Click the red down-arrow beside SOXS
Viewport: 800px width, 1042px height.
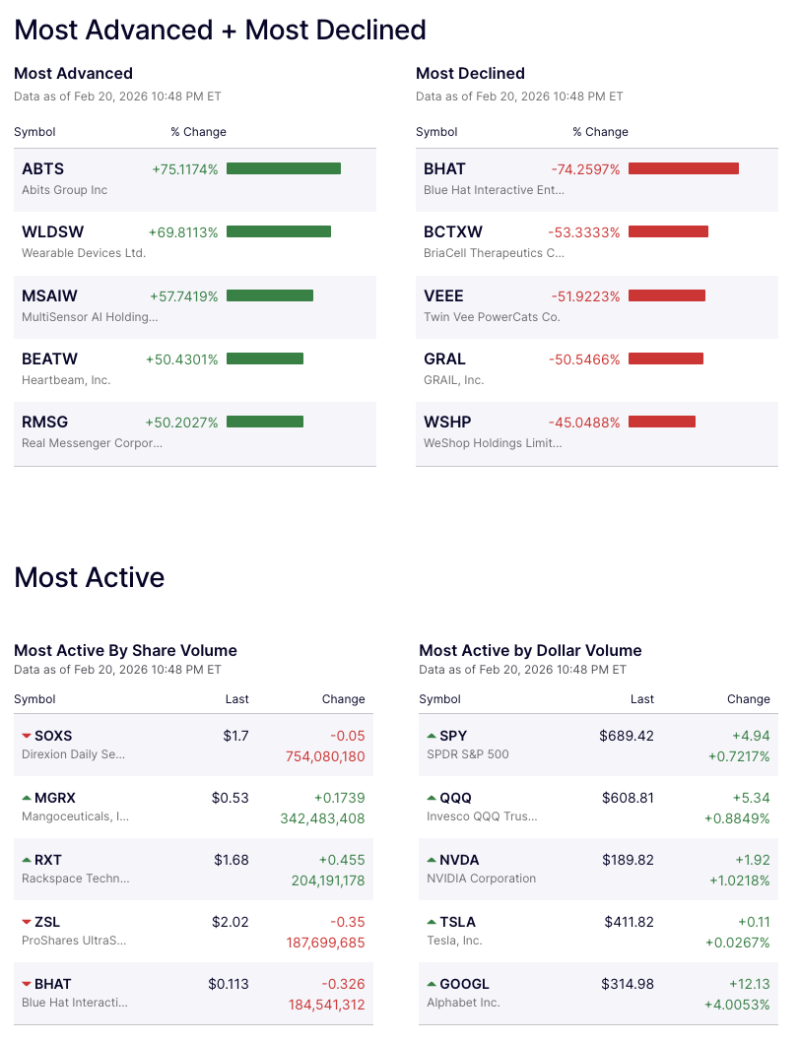27,735
